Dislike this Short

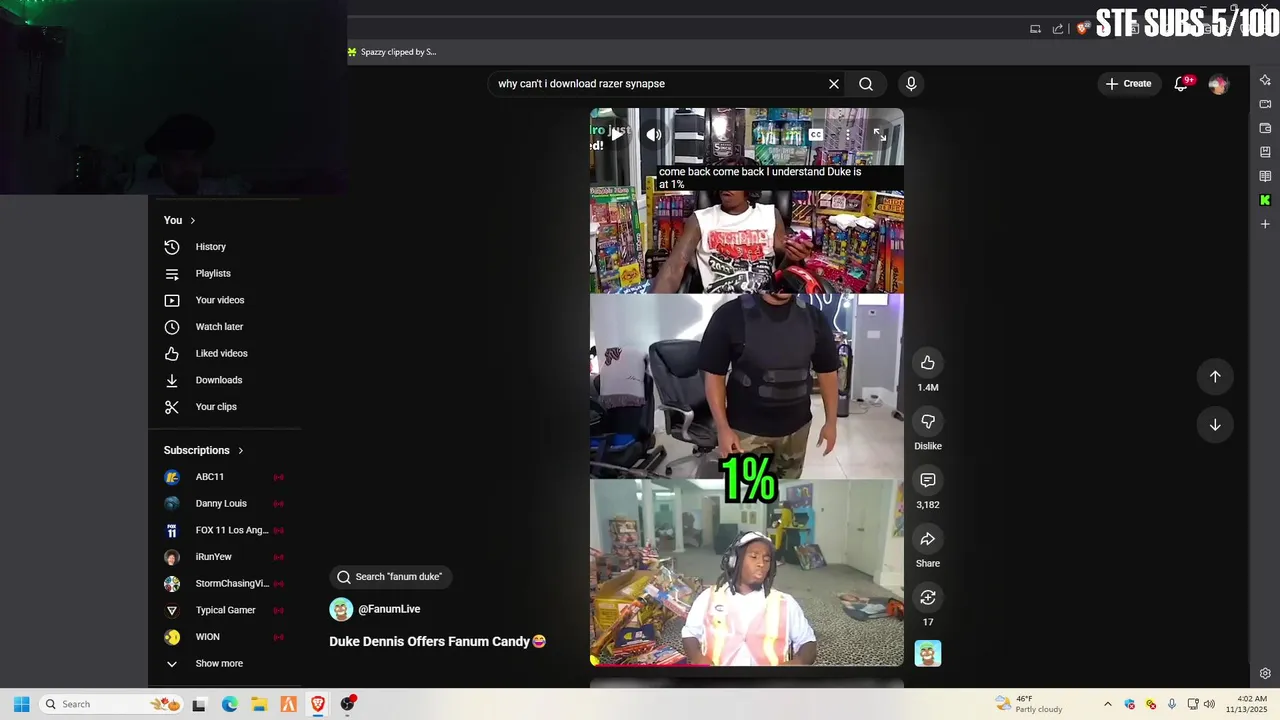point(928,421)
